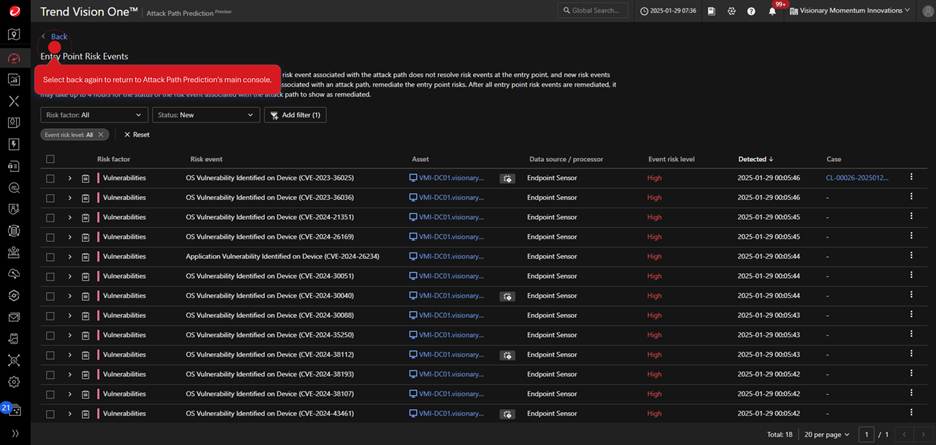Viewport: 936px width, 445px height.
Task: Open the help question mark icon
Action: (751, 11)
